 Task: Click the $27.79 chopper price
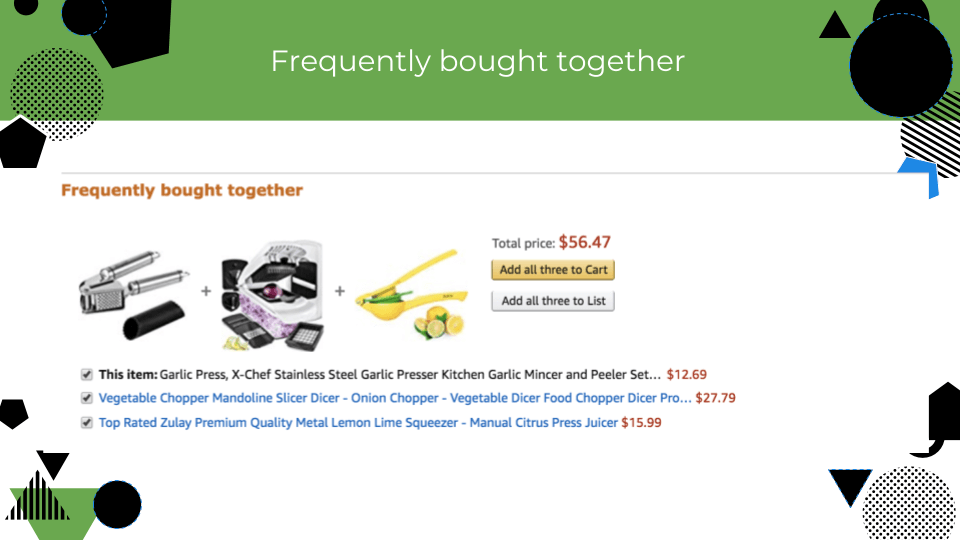point(715,398)
